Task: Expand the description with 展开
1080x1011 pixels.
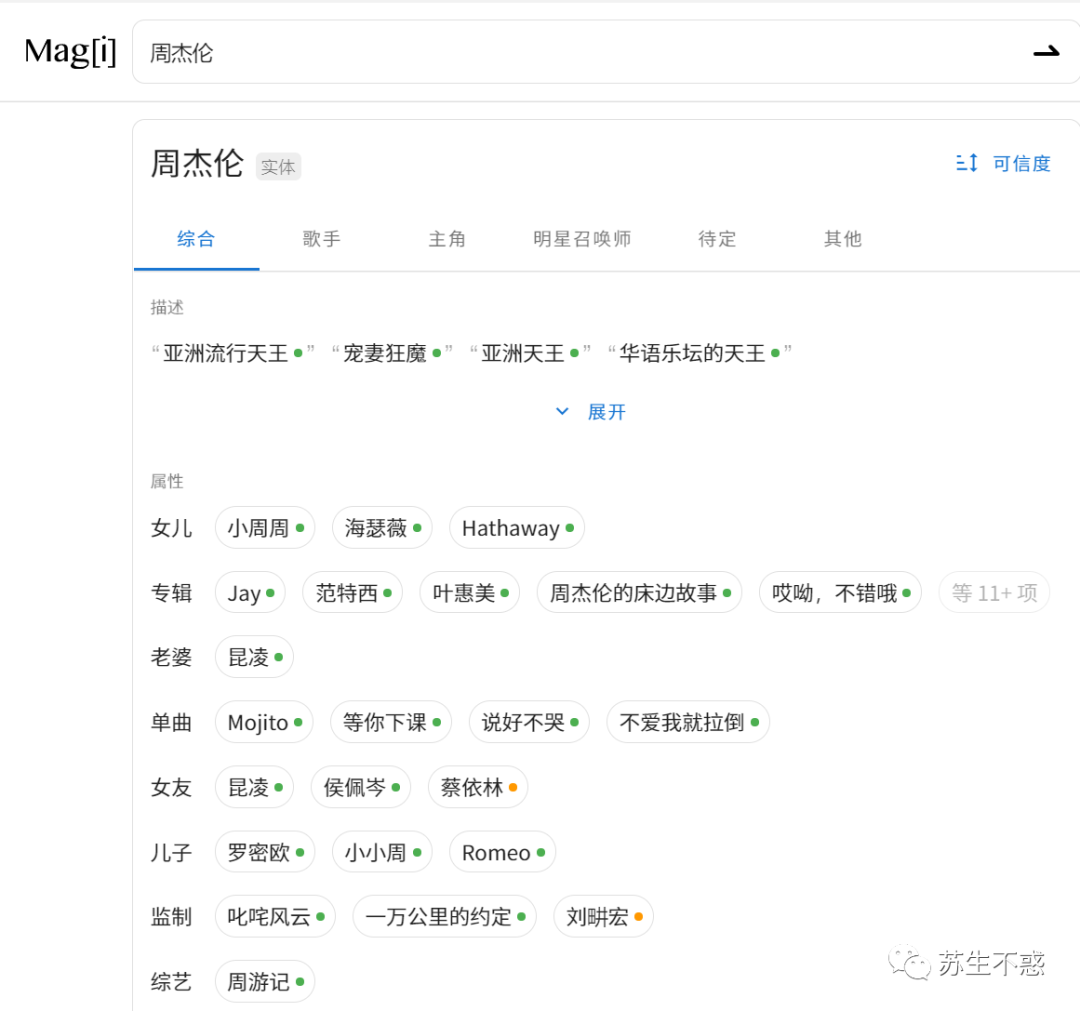Action: (606, 412)
